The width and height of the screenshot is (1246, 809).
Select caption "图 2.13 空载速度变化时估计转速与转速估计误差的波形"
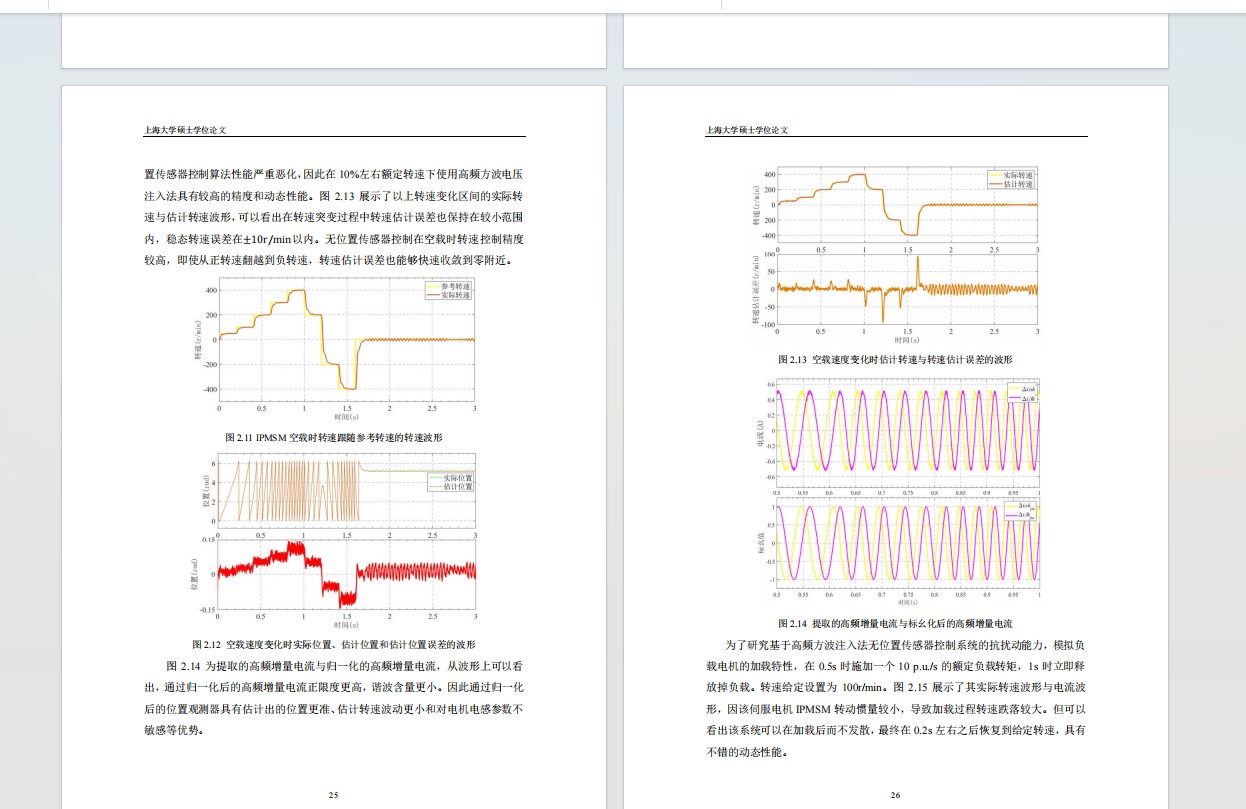(896, 359)
